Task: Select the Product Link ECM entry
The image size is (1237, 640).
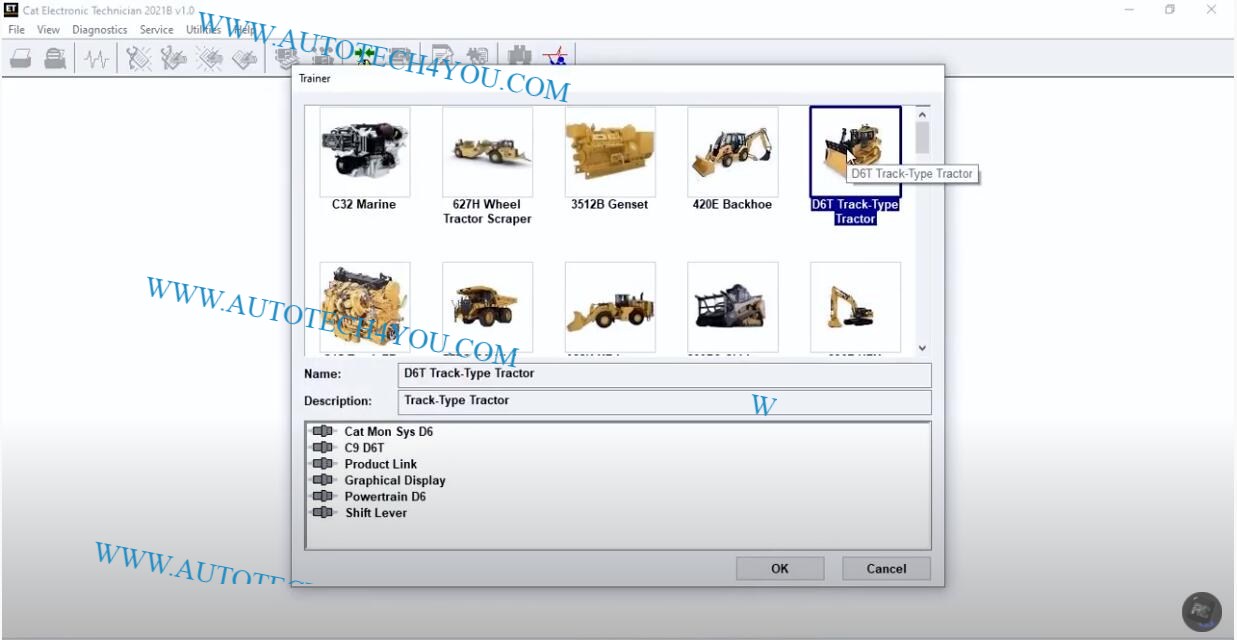Action: [x=380, y=464]
